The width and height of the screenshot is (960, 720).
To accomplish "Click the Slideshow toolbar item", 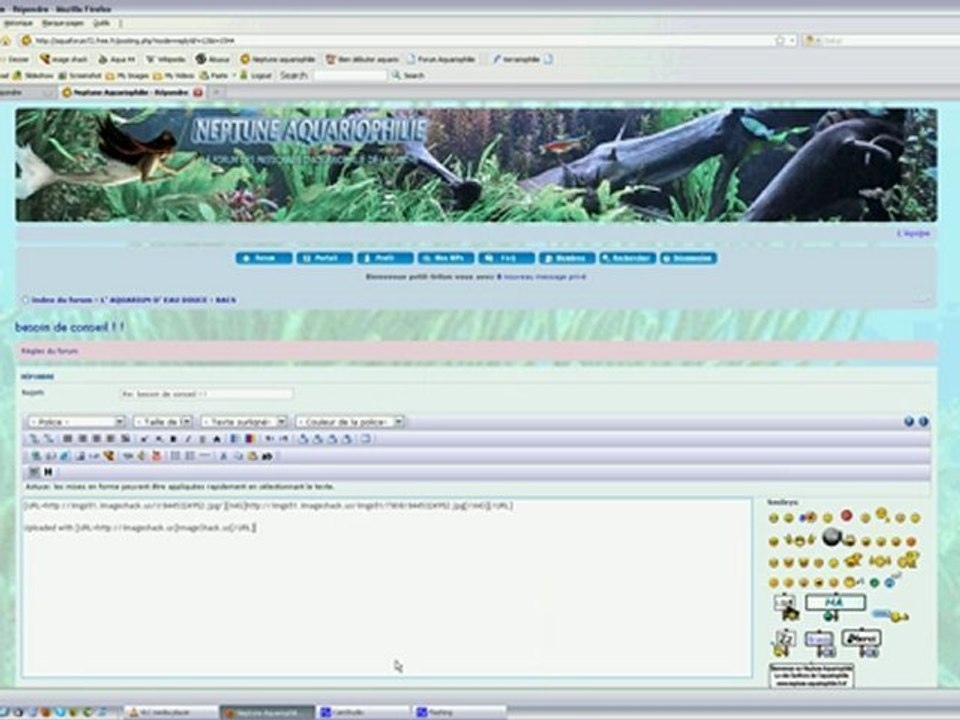I will point(34,75).
